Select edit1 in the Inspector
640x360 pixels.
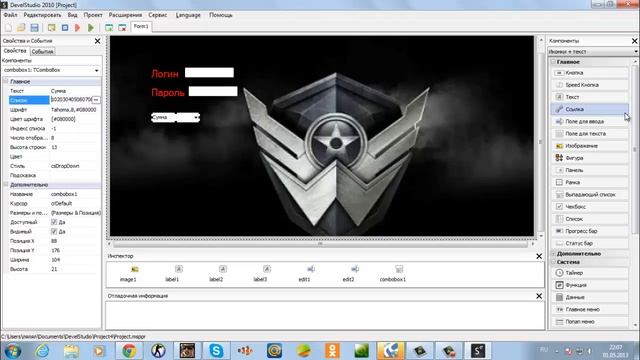304,273
